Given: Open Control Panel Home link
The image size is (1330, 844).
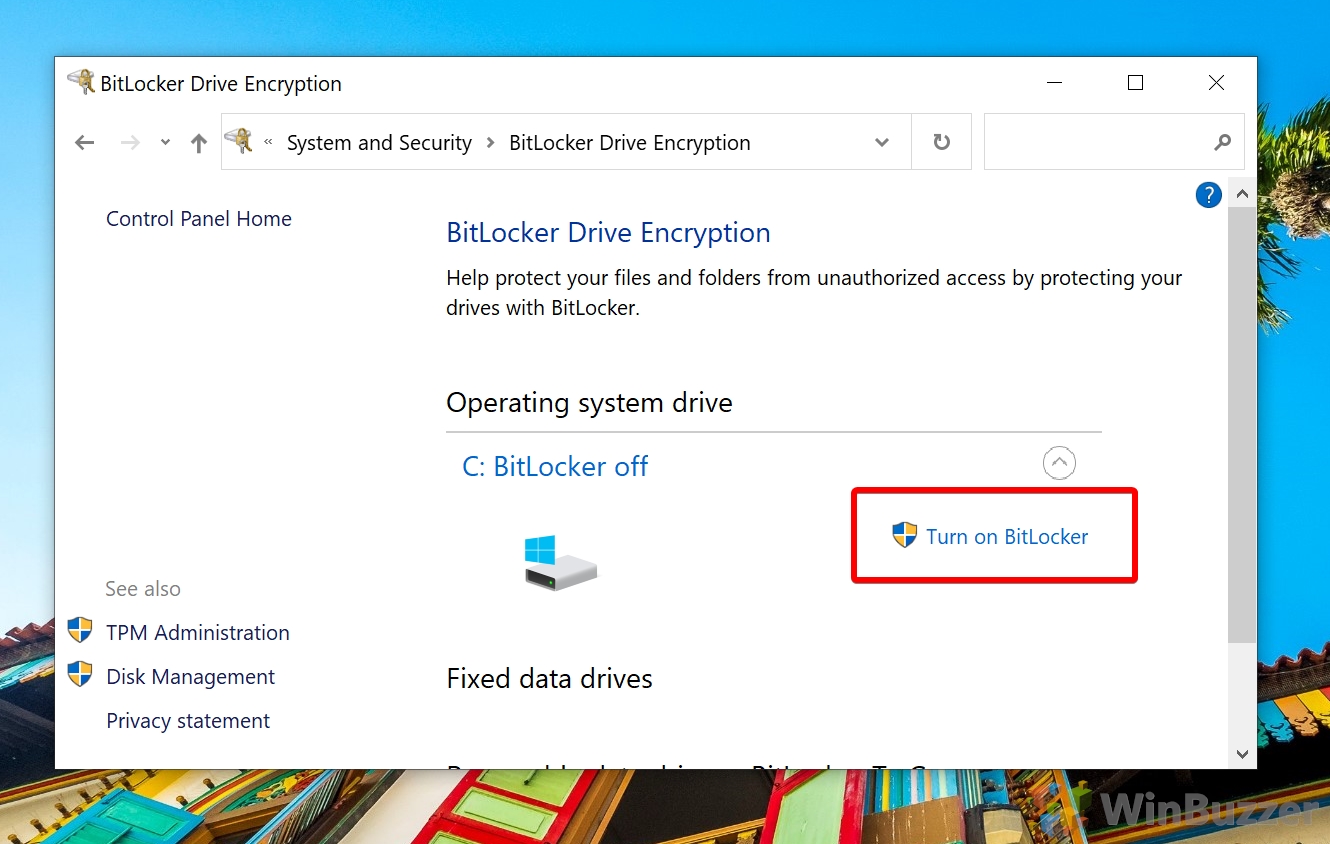Looking at the screenshot, I should point(199,219).
